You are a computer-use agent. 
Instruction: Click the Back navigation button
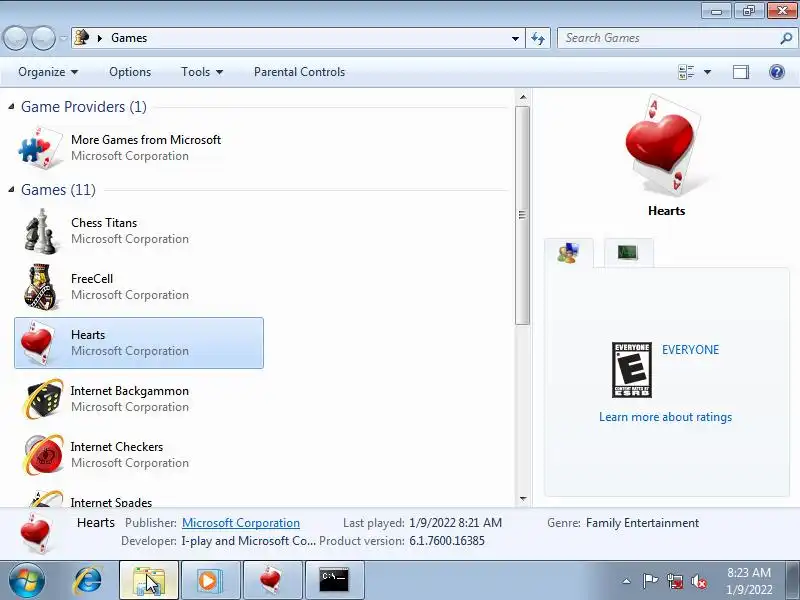tap(15, 38)
